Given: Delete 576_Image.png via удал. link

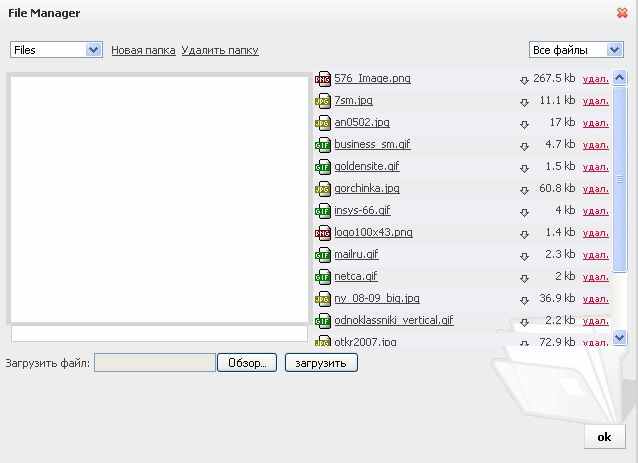Looking at the screenshot, I should click(596, 79).
